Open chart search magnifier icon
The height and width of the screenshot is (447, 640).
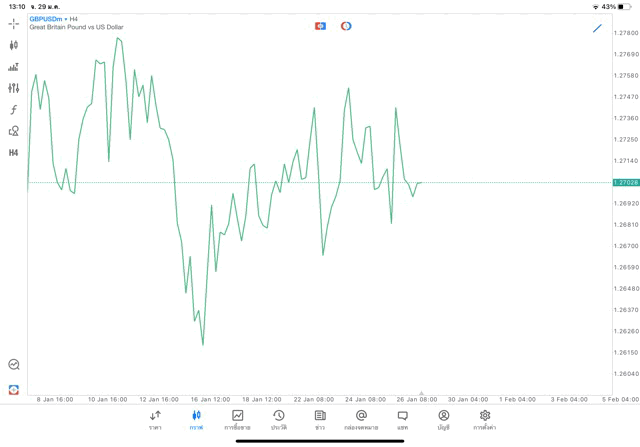13,365
